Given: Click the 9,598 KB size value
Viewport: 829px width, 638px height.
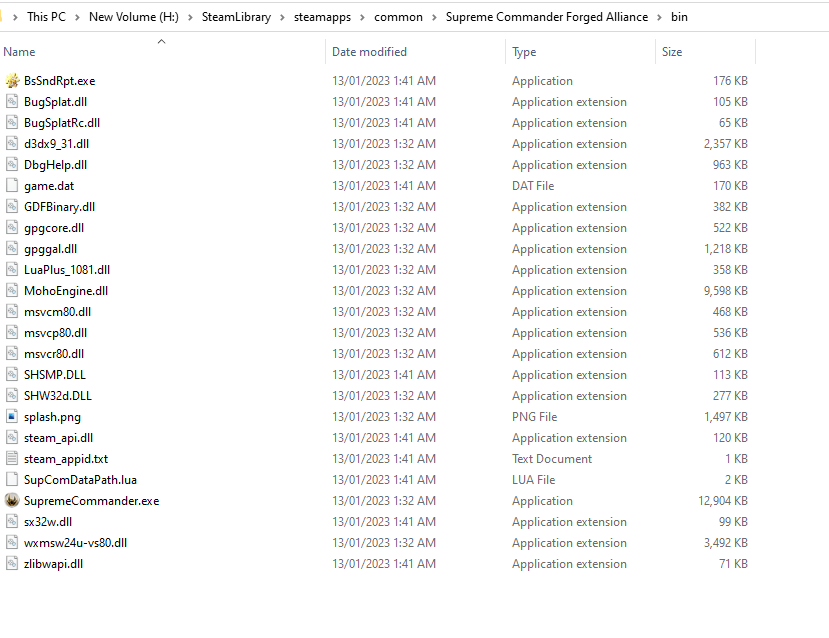Looking at the screenshot, I should (725, 291).
